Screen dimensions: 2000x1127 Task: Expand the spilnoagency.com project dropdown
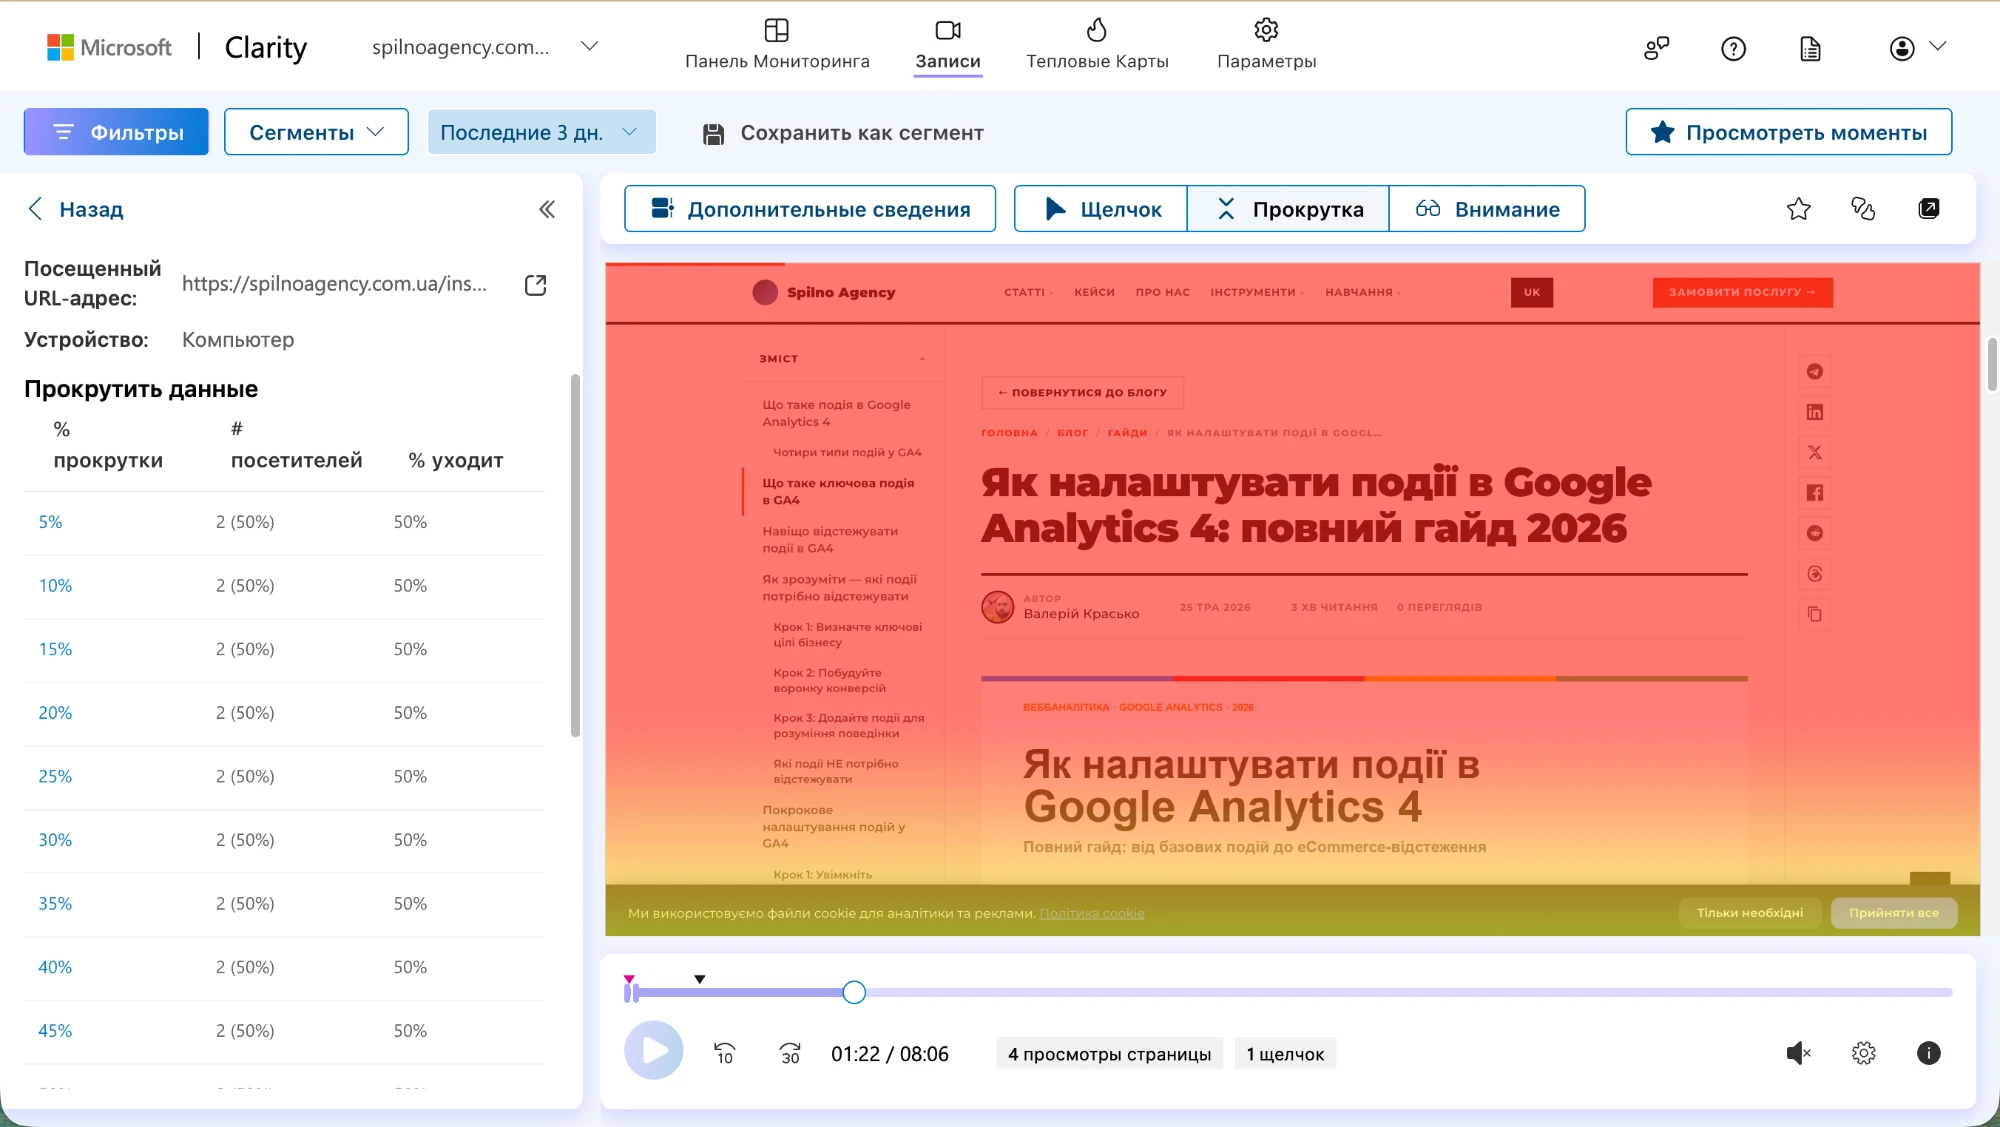589,46
